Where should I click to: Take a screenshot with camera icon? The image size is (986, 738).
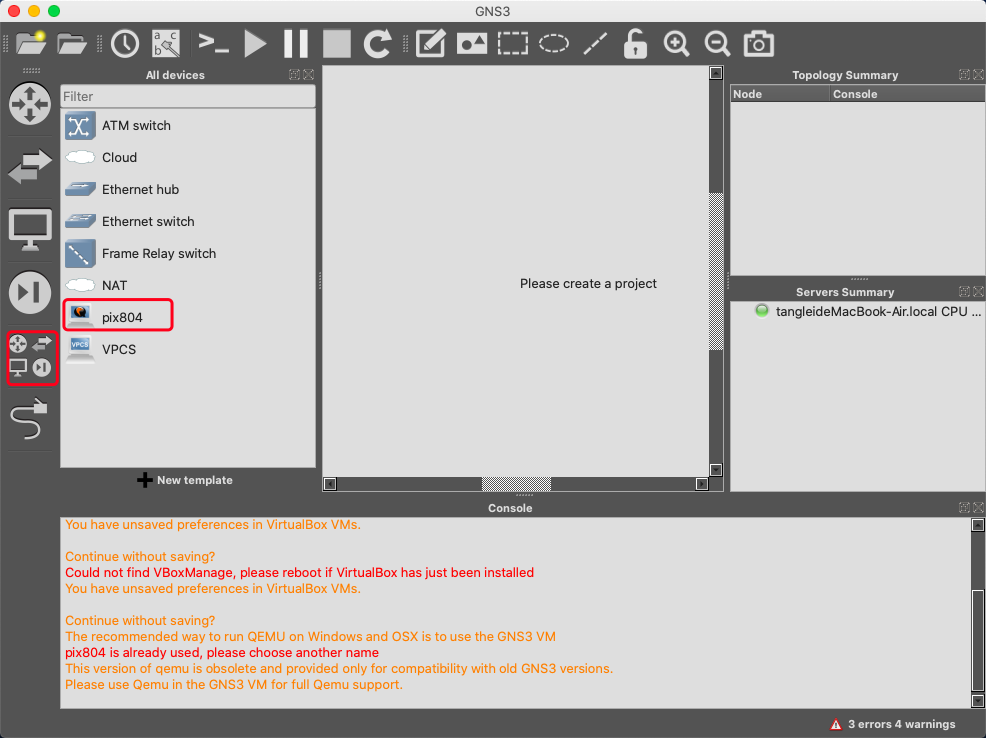(x=758, y=44)
